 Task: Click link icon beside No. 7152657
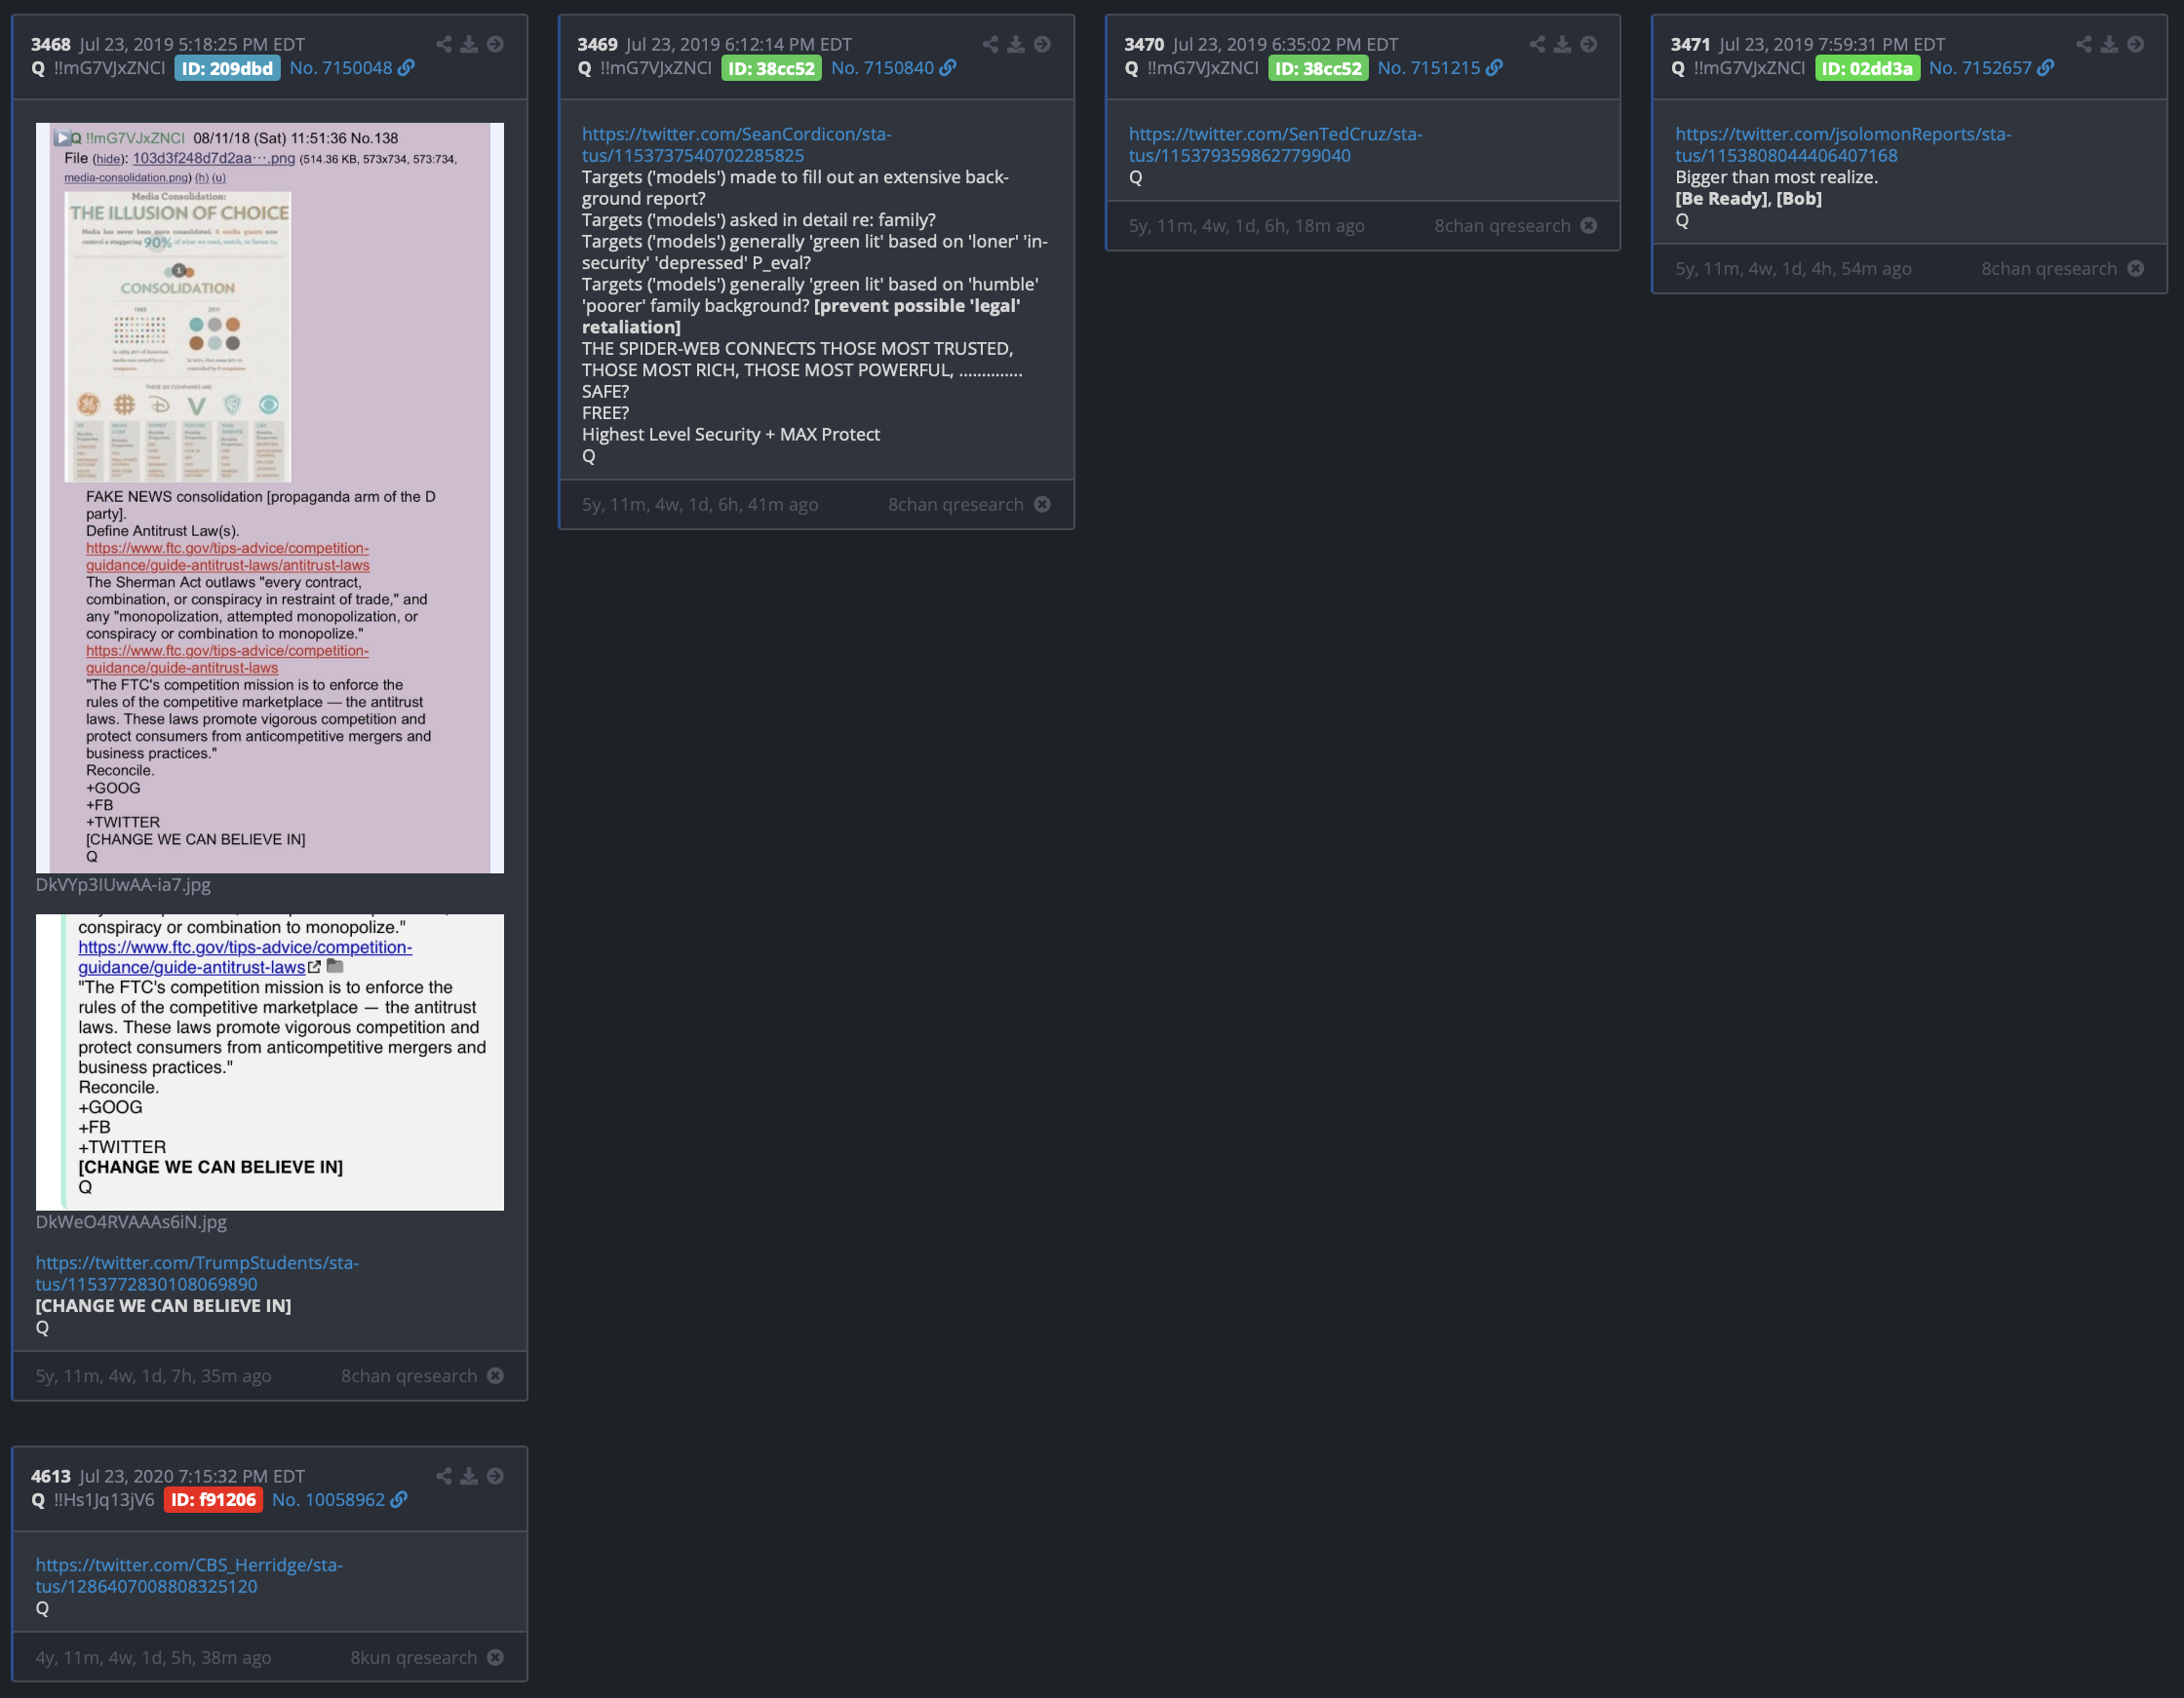[x=2046, y=68]
